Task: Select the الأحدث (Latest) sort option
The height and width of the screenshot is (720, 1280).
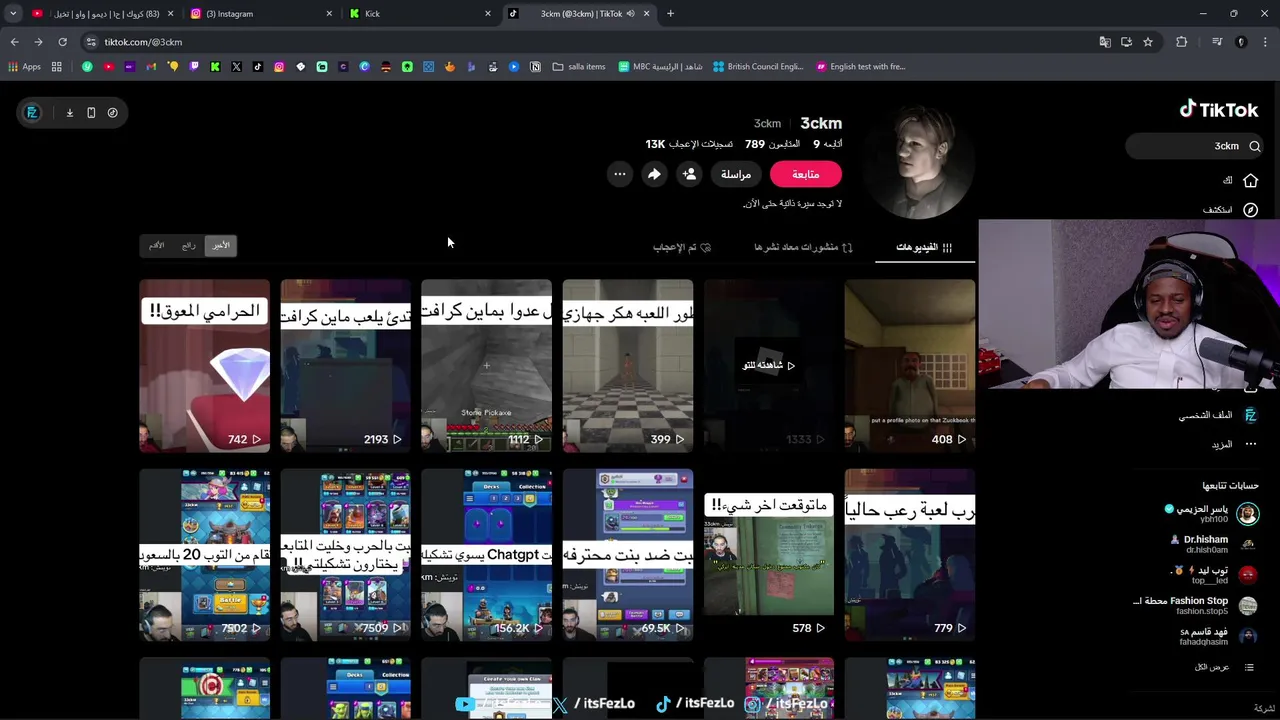Action: [221, 245]
